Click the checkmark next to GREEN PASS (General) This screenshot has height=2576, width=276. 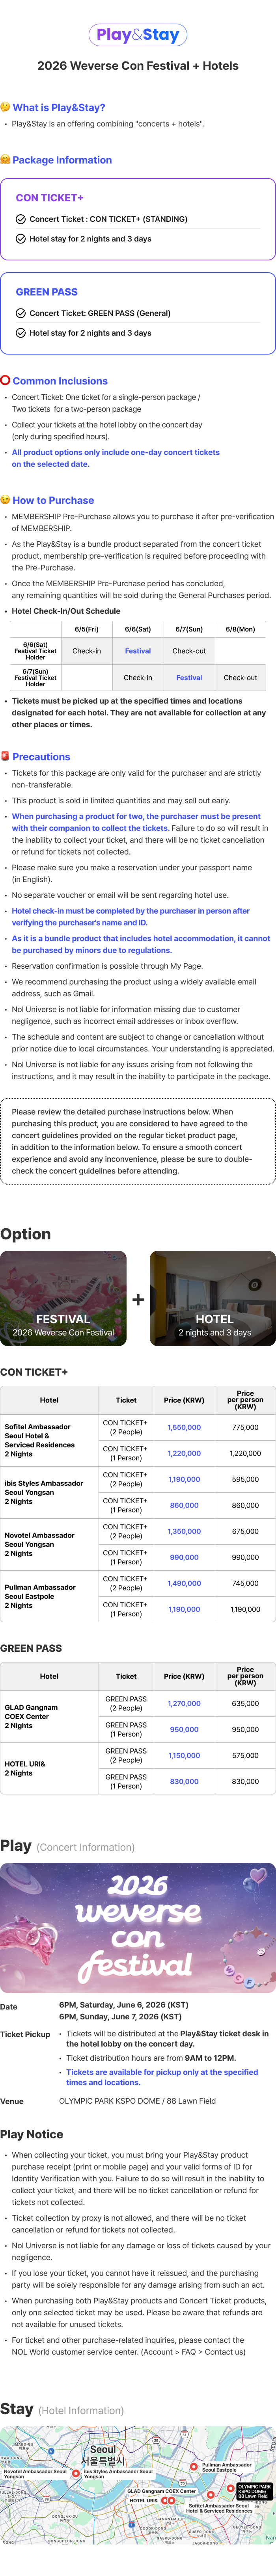coord(21,313)
